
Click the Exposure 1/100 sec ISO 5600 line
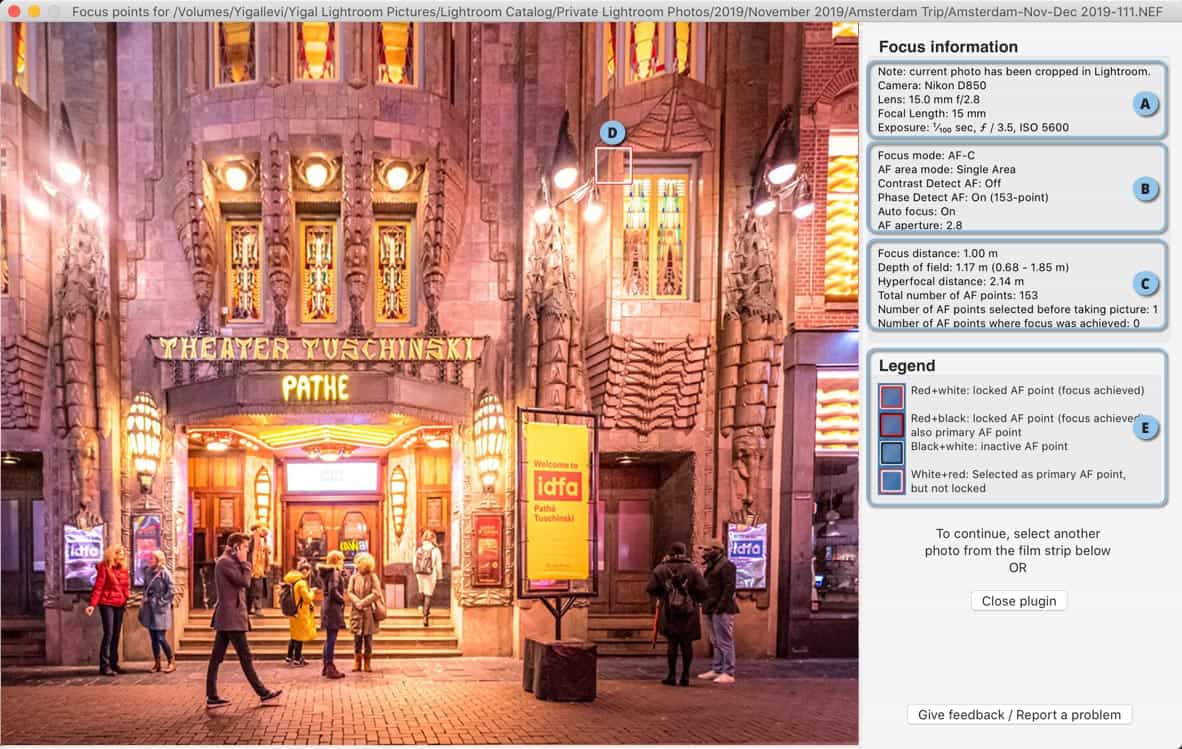click(x=972, y=127)
